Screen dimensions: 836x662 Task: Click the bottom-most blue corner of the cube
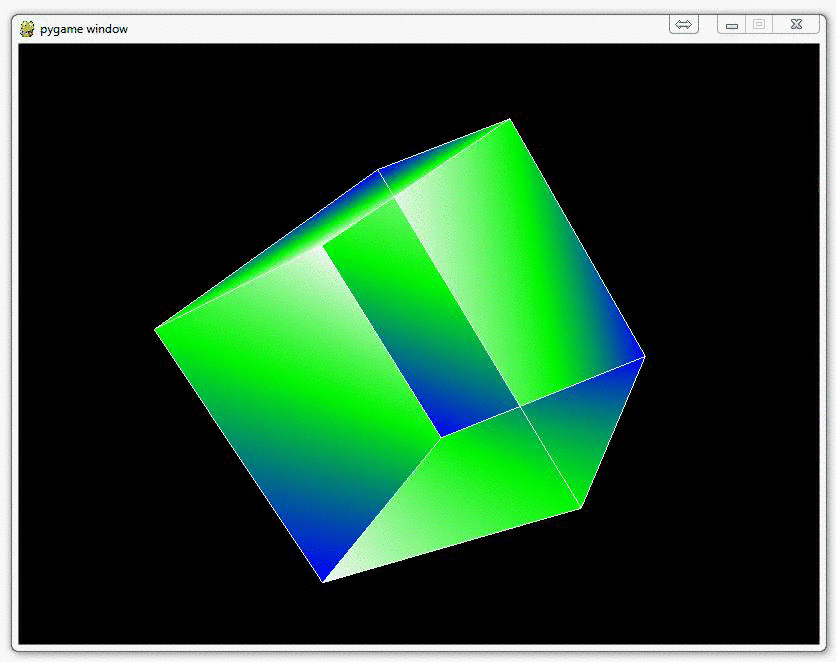coord(322,580)
